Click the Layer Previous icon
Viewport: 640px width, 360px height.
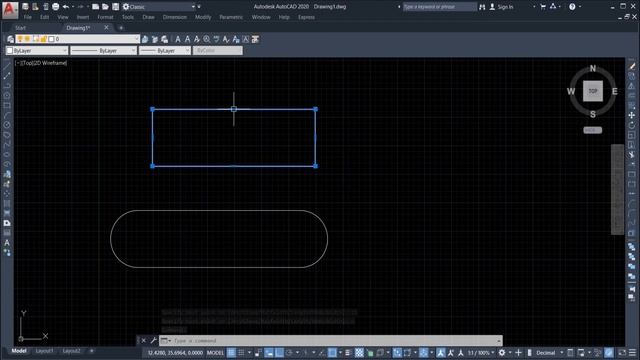pos(155,39)
